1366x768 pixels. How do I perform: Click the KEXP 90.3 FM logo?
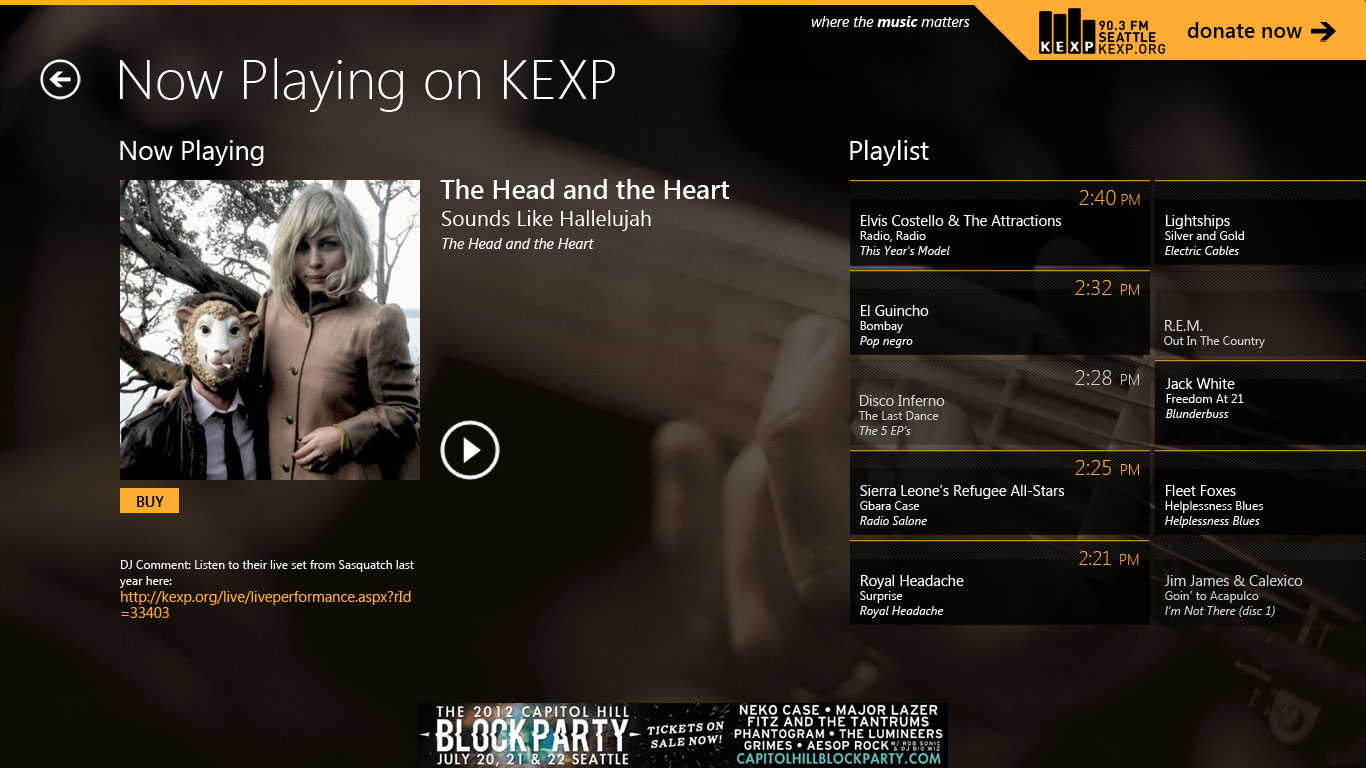(1102, 32)
